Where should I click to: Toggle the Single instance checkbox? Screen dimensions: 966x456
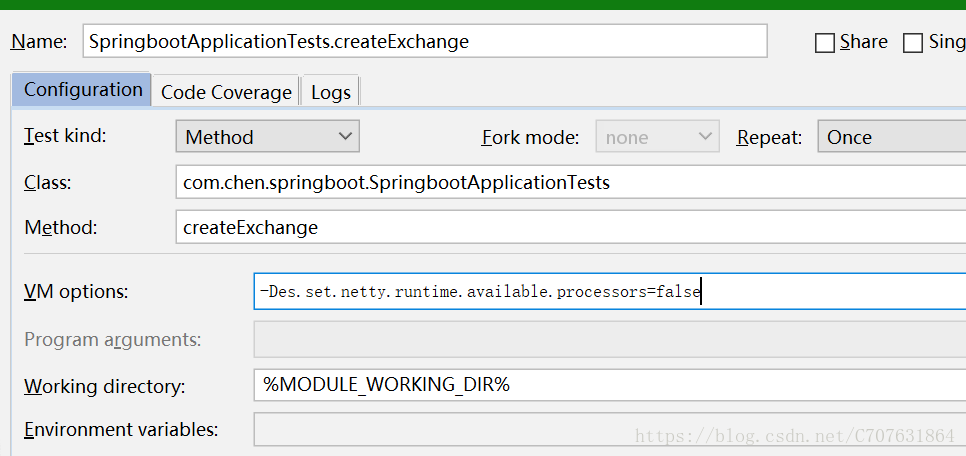point(912,43)
